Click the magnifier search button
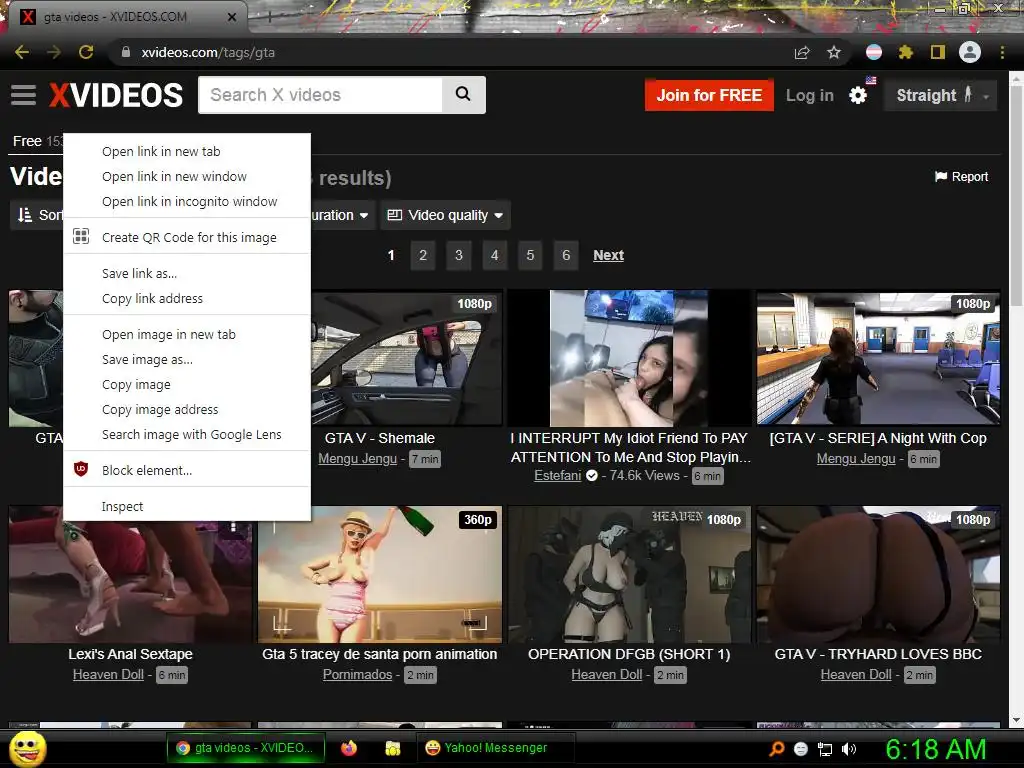Viewport: 1024px width, 768px height. 463,95
